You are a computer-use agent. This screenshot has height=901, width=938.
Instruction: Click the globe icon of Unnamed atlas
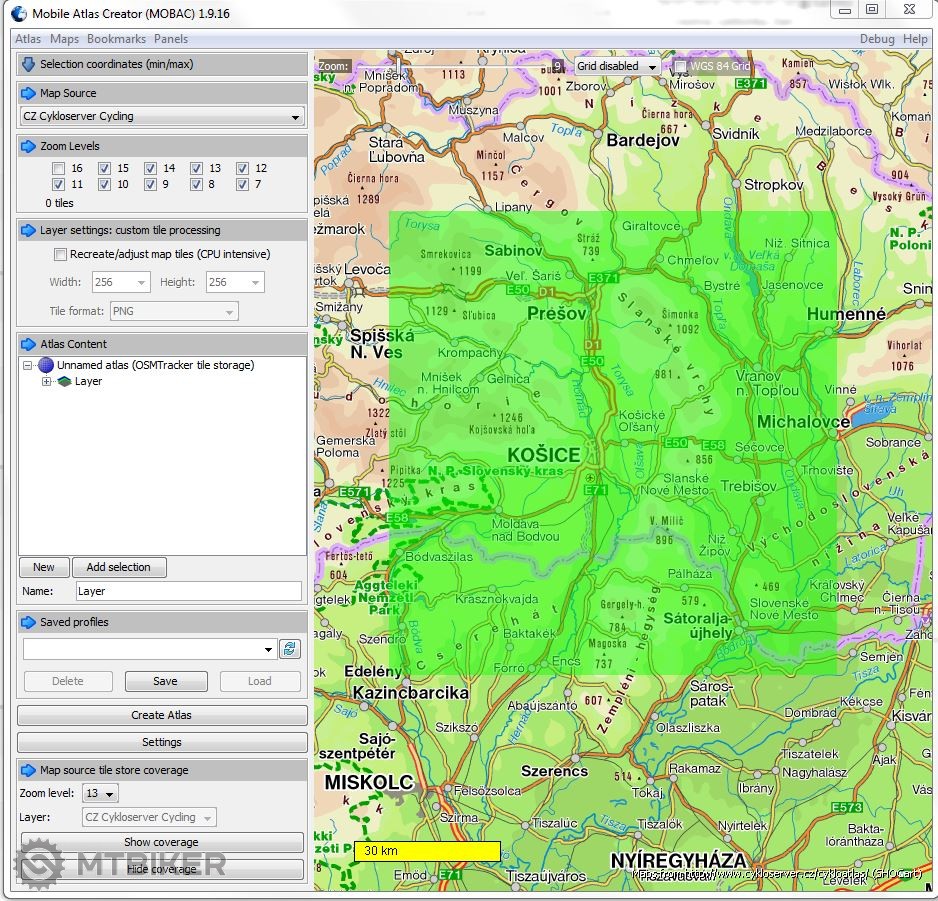click(46, 366)
